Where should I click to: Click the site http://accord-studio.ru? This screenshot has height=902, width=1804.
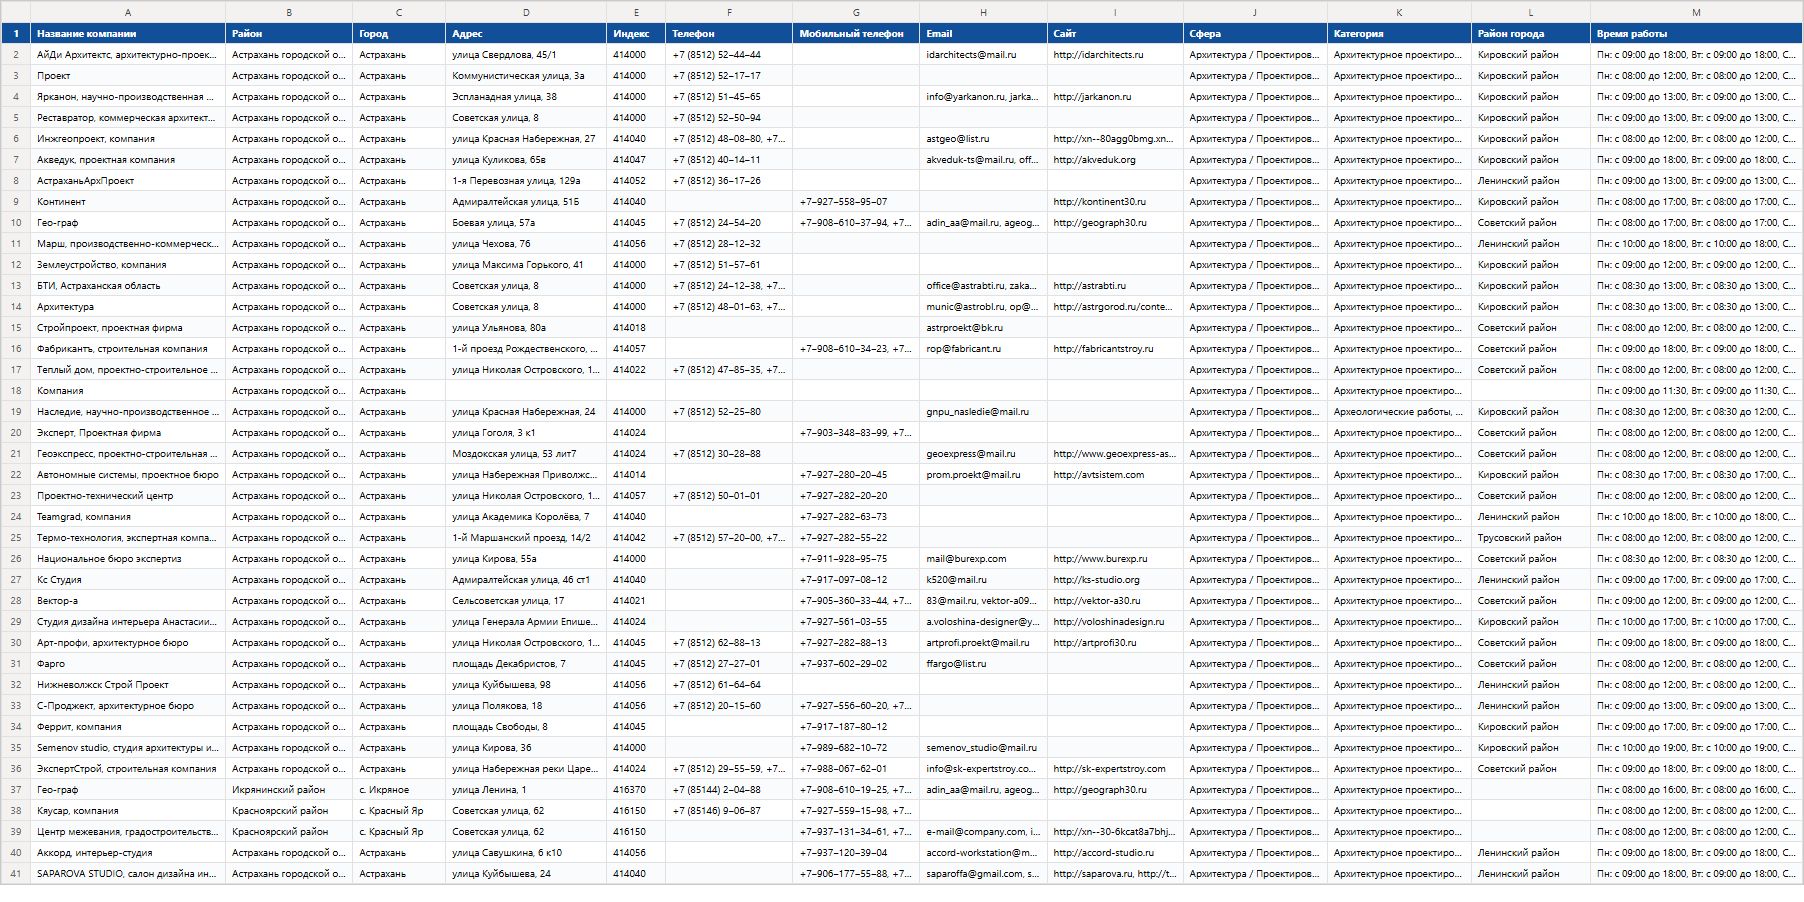pos(1115,853)
